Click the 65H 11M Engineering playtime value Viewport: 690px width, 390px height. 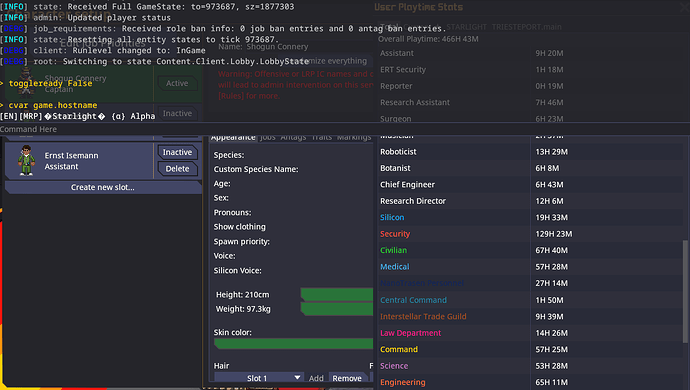(551, 382)
